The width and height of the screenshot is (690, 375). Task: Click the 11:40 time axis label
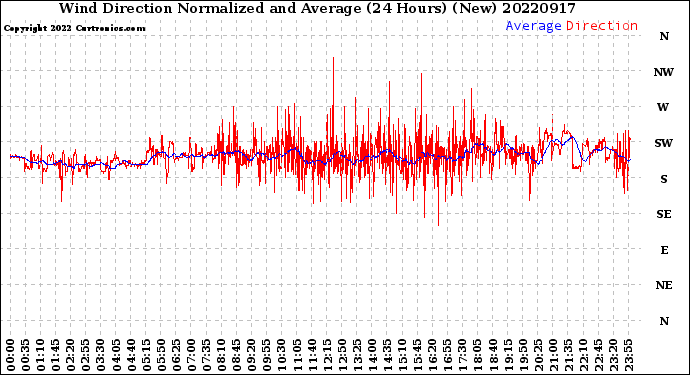pos(312,355)
